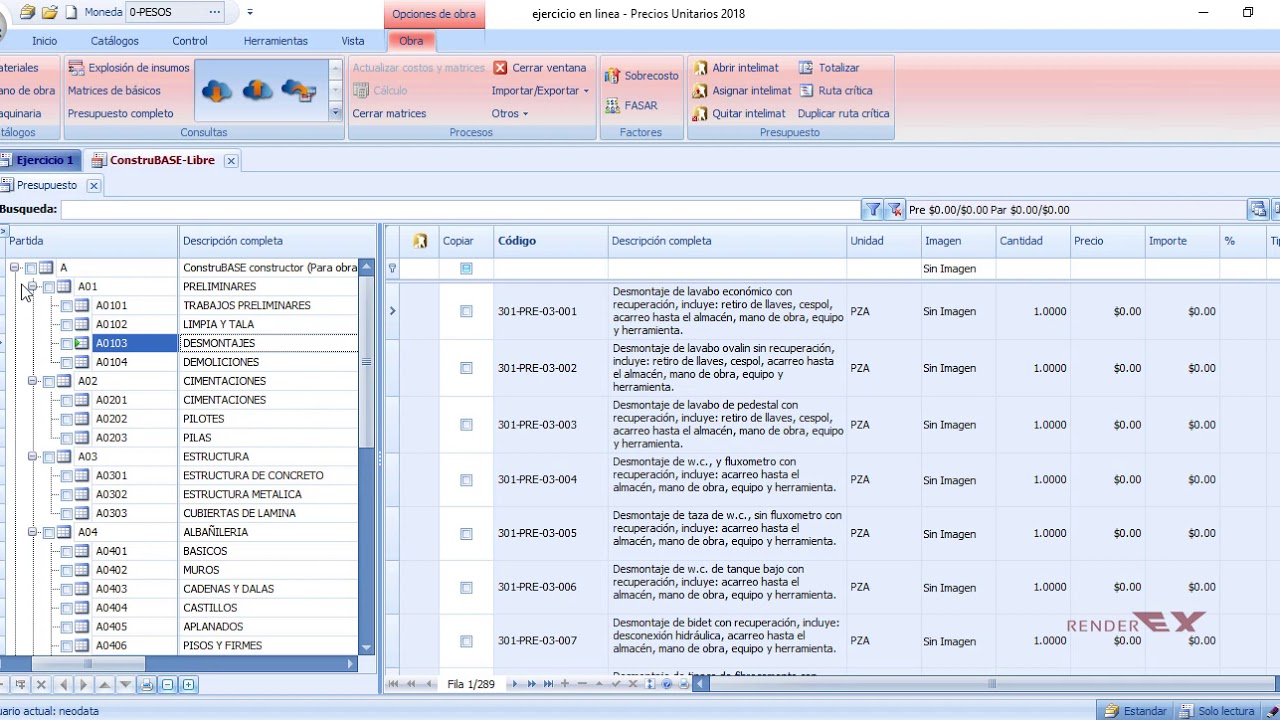Image resolution: width=1280 pixels, height=720 pixels.
Task: Tick the checkbox for partida A0401
Action: [x=67, y=552]
